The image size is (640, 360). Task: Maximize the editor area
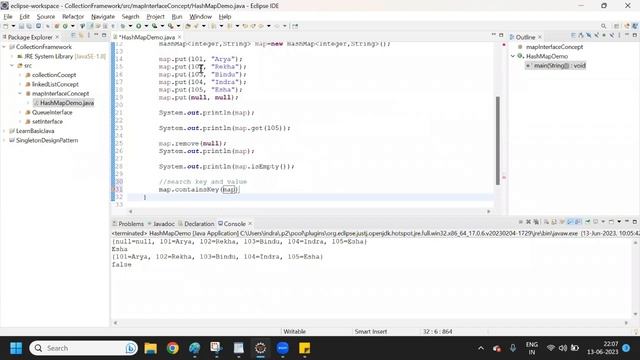click(501, 36)
